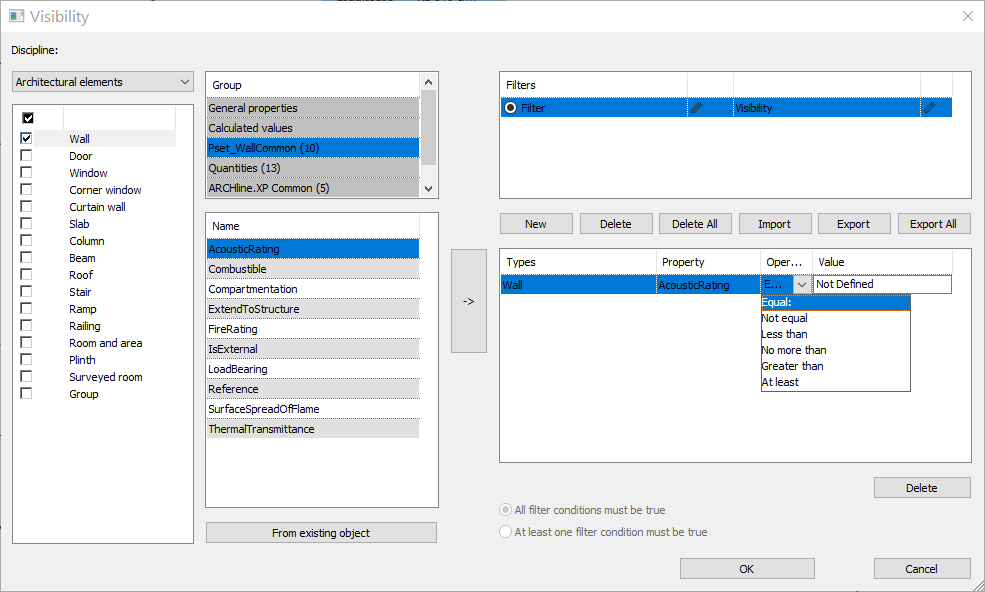Viewport: 985px width, 592px height.
Task: Click the Property column header
Action: click(x=709, y=262)
